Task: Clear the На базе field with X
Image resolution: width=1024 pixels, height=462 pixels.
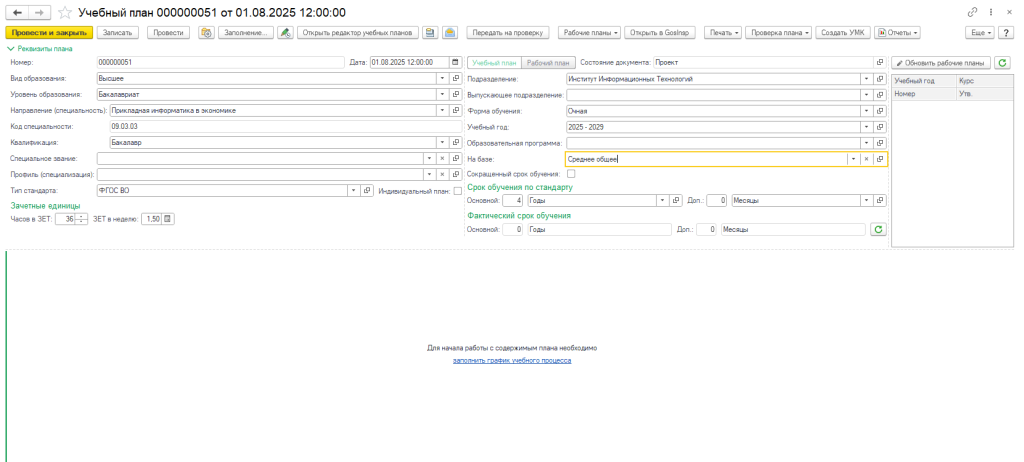Action: pyautogui.click(x=866, y=159)
